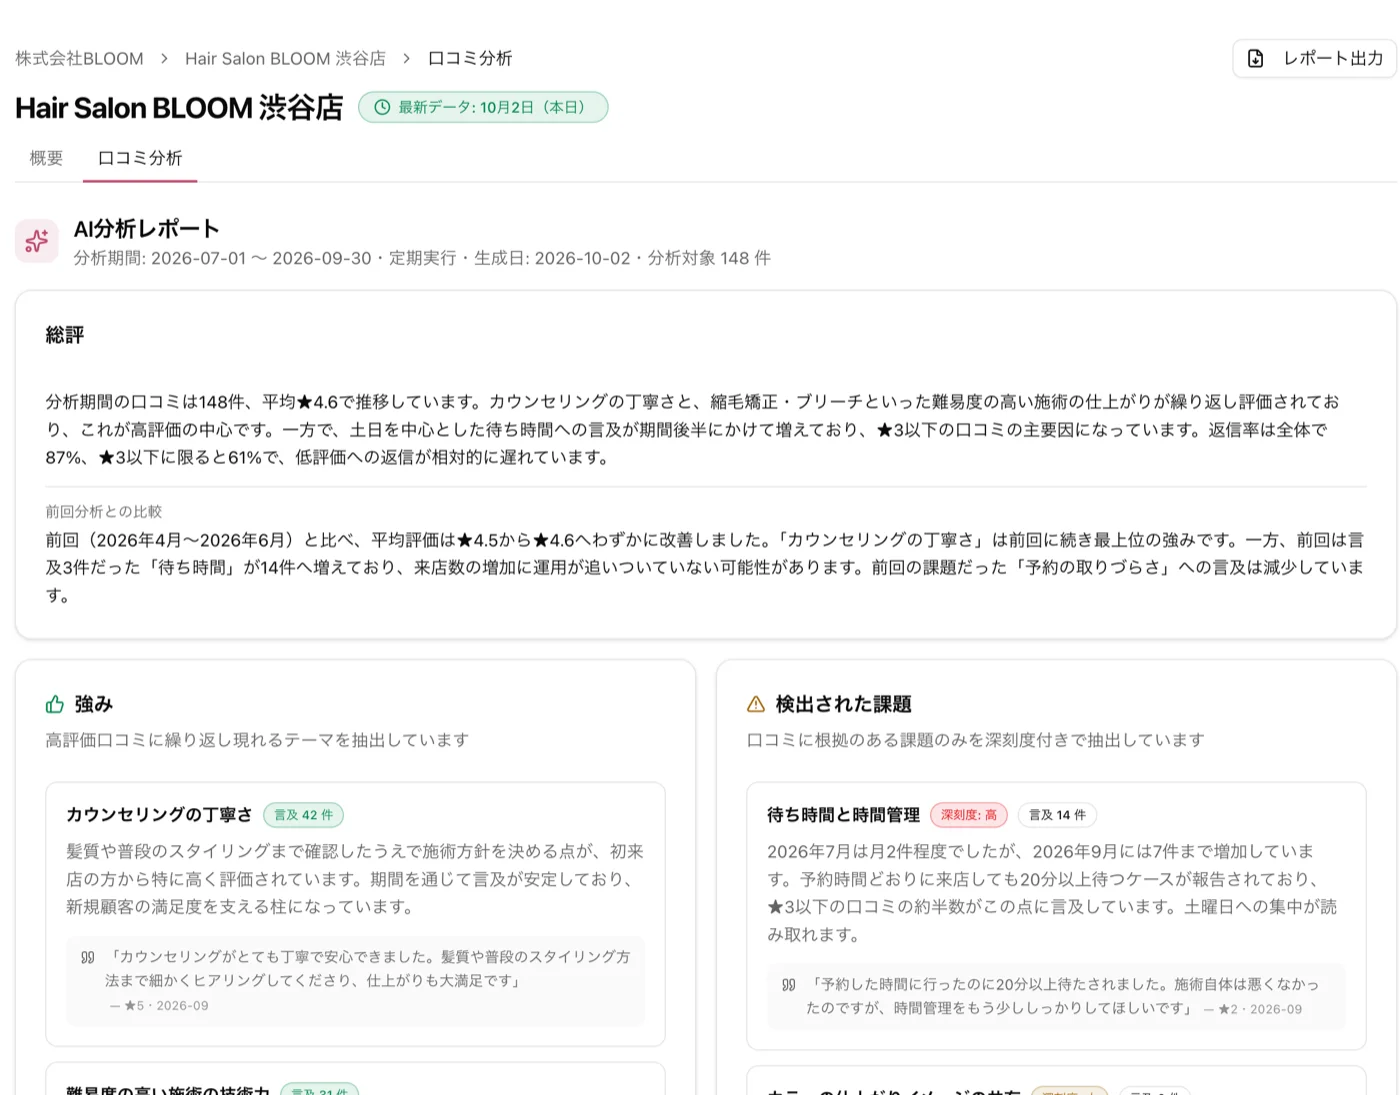Click the breadcrumb chevron before 口コミ分析
The width and height of the screenshot is (1400, 1095).
[406, 59]
